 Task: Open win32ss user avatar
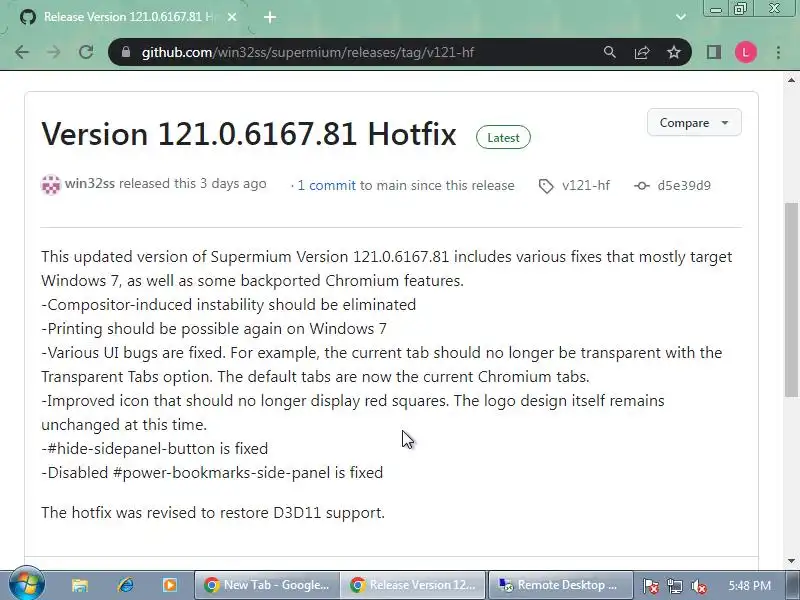pyautogui.click(x=51, y=184)
